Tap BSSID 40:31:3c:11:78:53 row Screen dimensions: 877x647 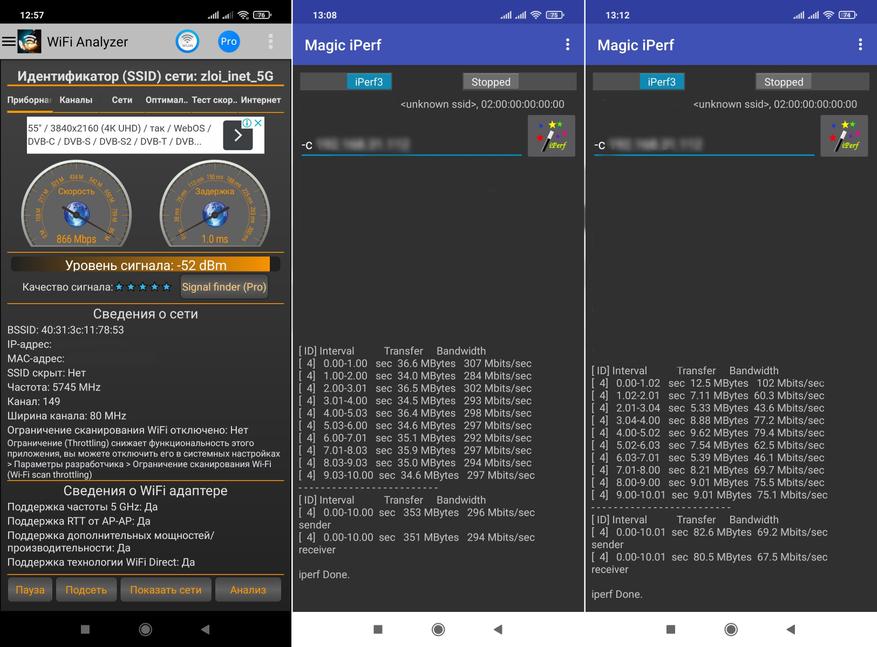(65, 330)
